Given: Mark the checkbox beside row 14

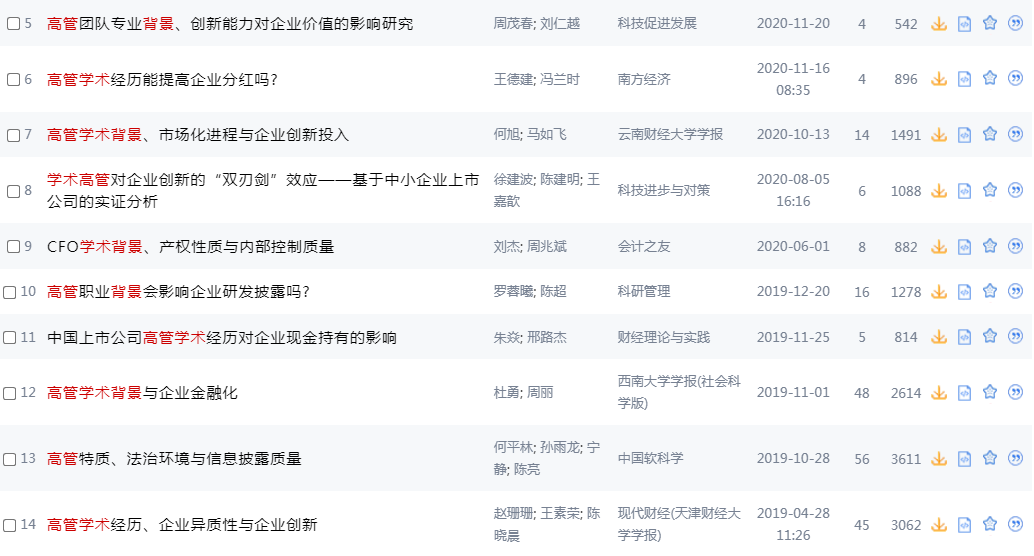Looking at the screenshot, I should pos(10,526).
